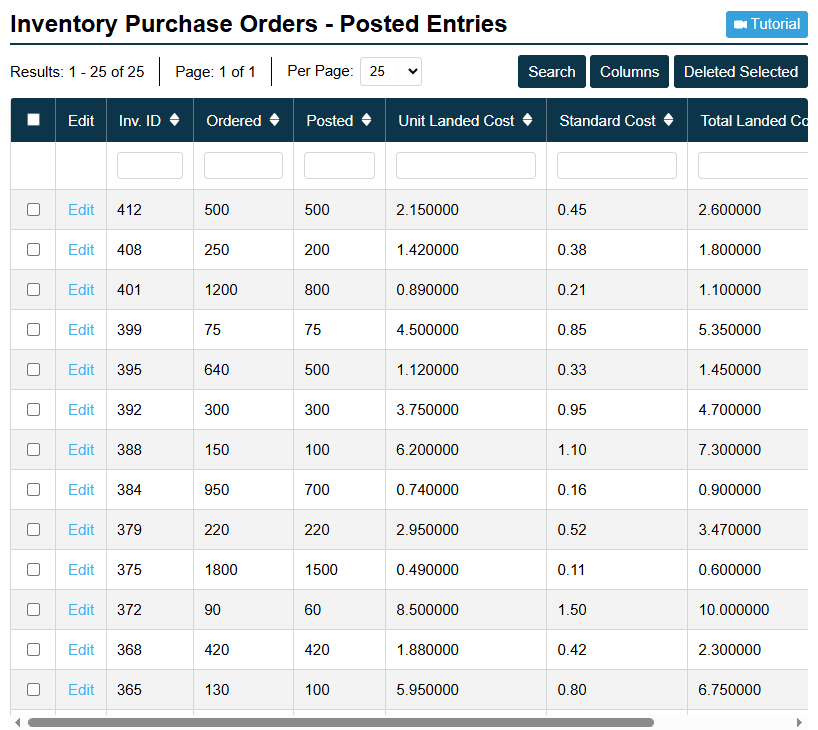Edit the entry for Inv. ID 365
This screenshot has width=818, height=730.
click(x=81, y=690)
